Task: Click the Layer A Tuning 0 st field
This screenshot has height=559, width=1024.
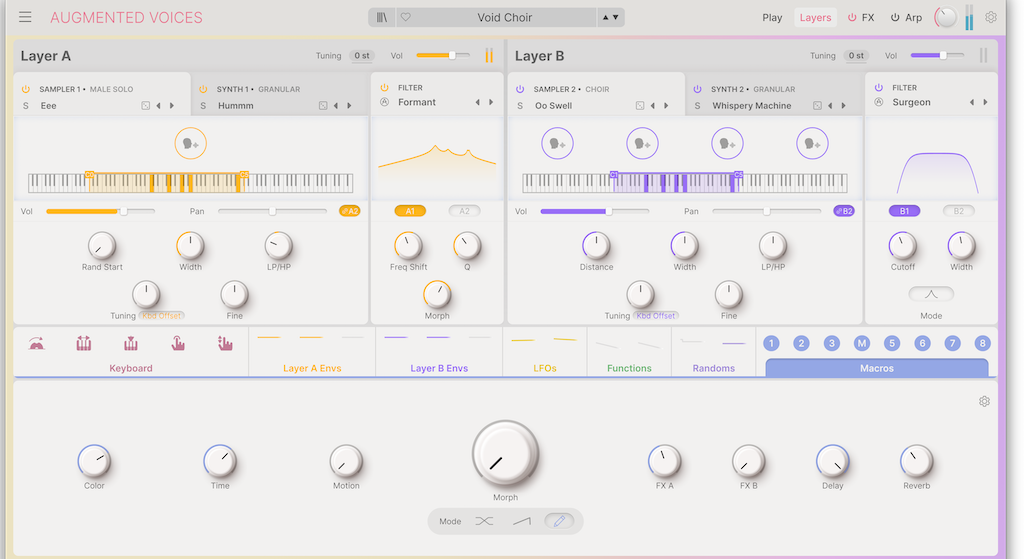Action: point(362,56)
